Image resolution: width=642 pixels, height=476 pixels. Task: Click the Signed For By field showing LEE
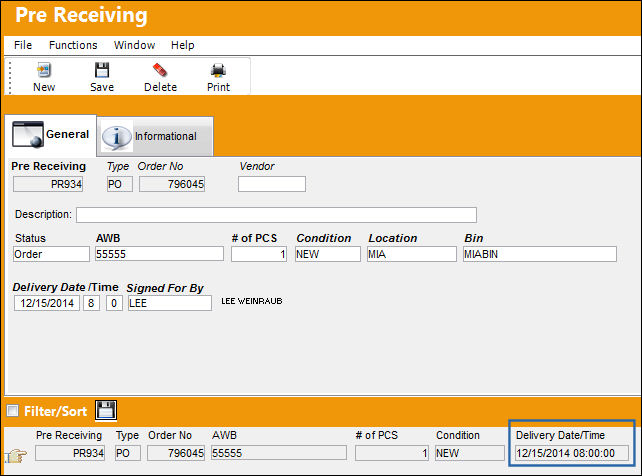click(170, 303)
